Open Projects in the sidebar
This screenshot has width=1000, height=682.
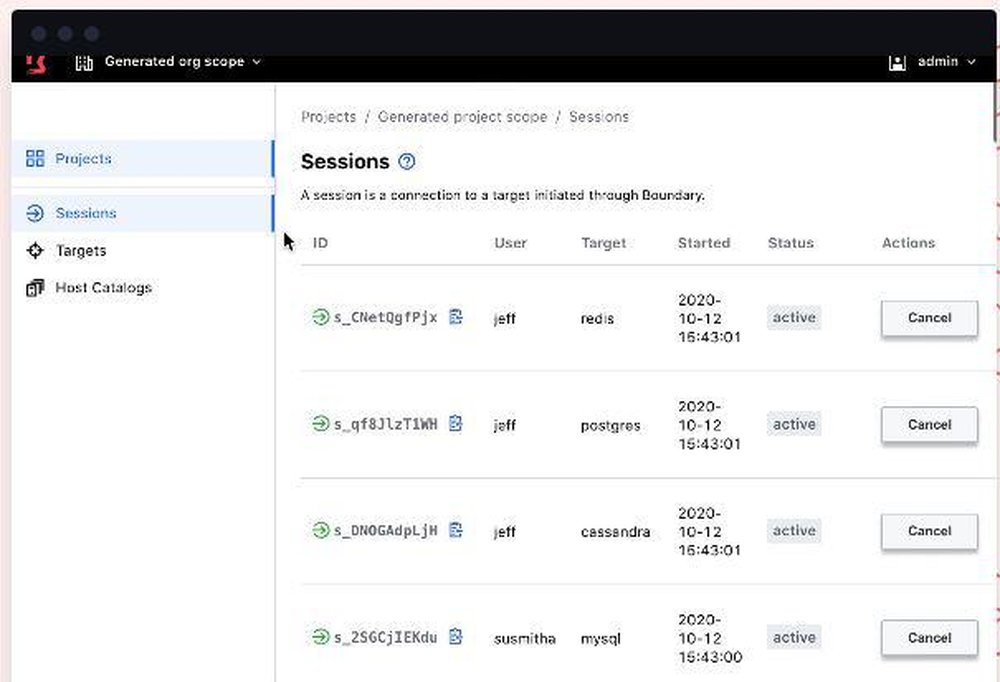point(83,159)
